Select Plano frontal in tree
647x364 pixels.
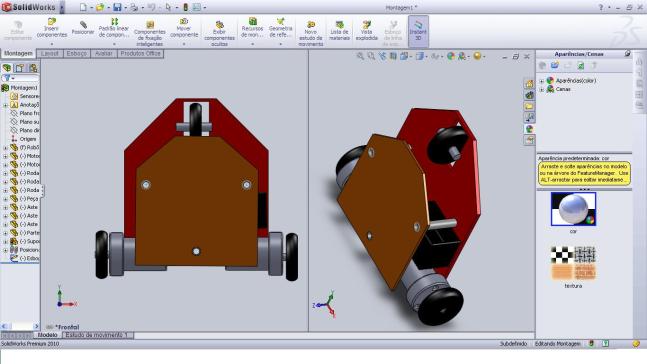(25, 113)
